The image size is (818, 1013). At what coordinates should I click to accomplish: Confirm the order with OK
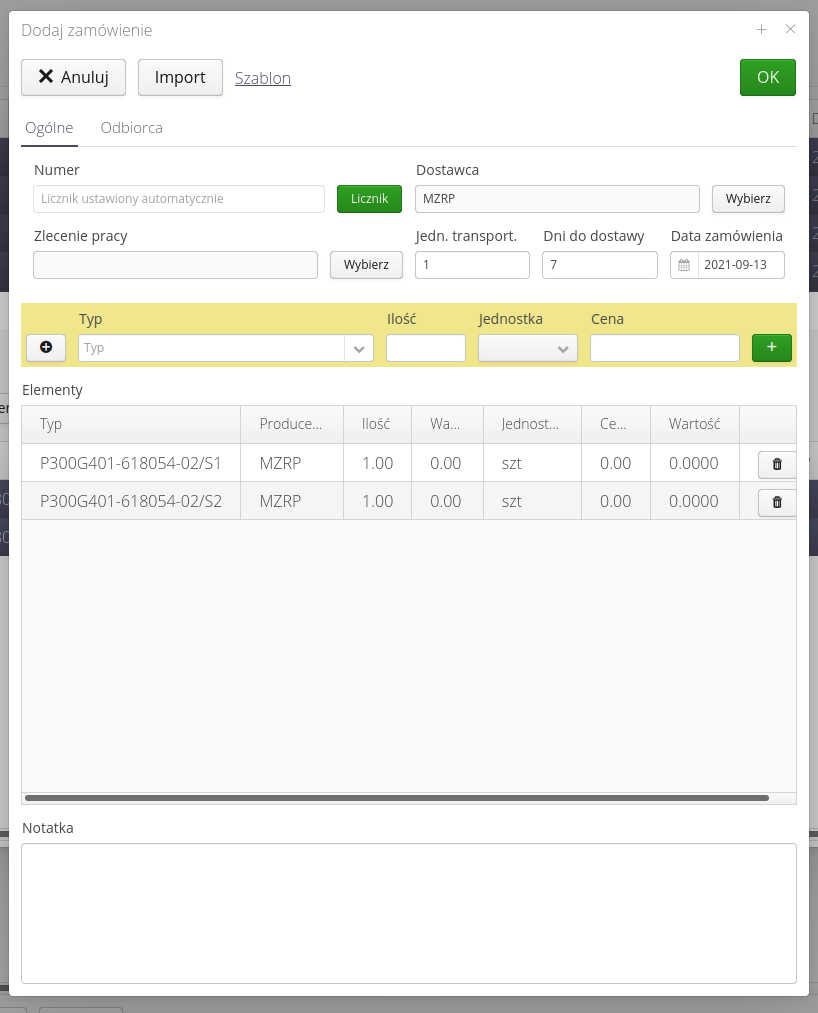tap(767, 77)
